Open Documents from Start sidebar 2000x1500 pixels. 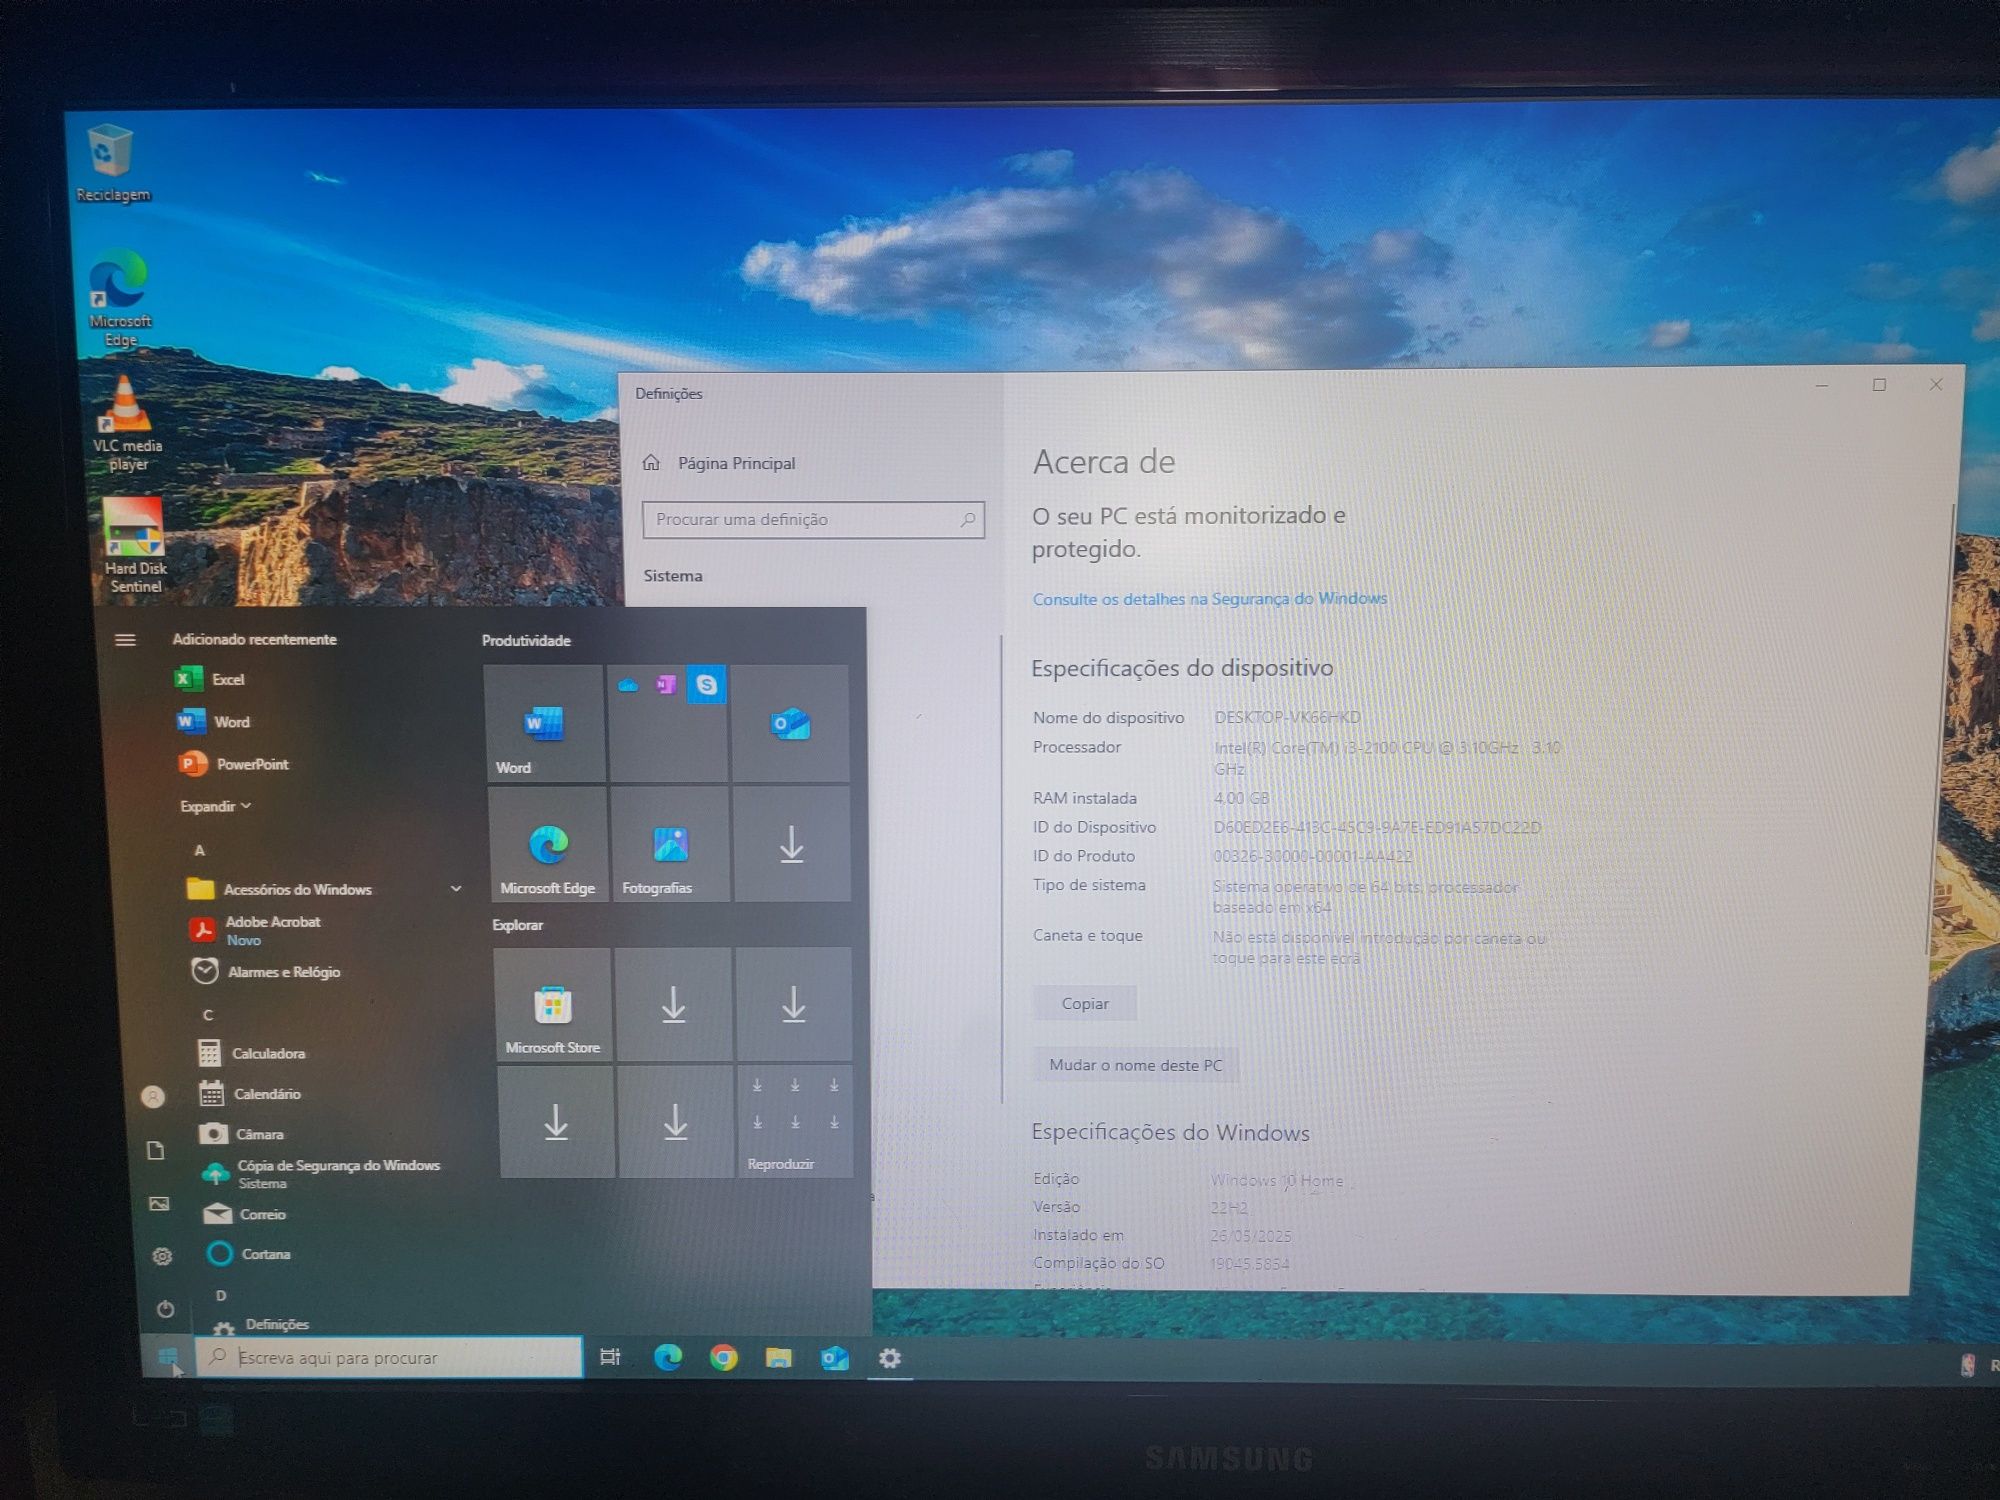coord(156,1151)
